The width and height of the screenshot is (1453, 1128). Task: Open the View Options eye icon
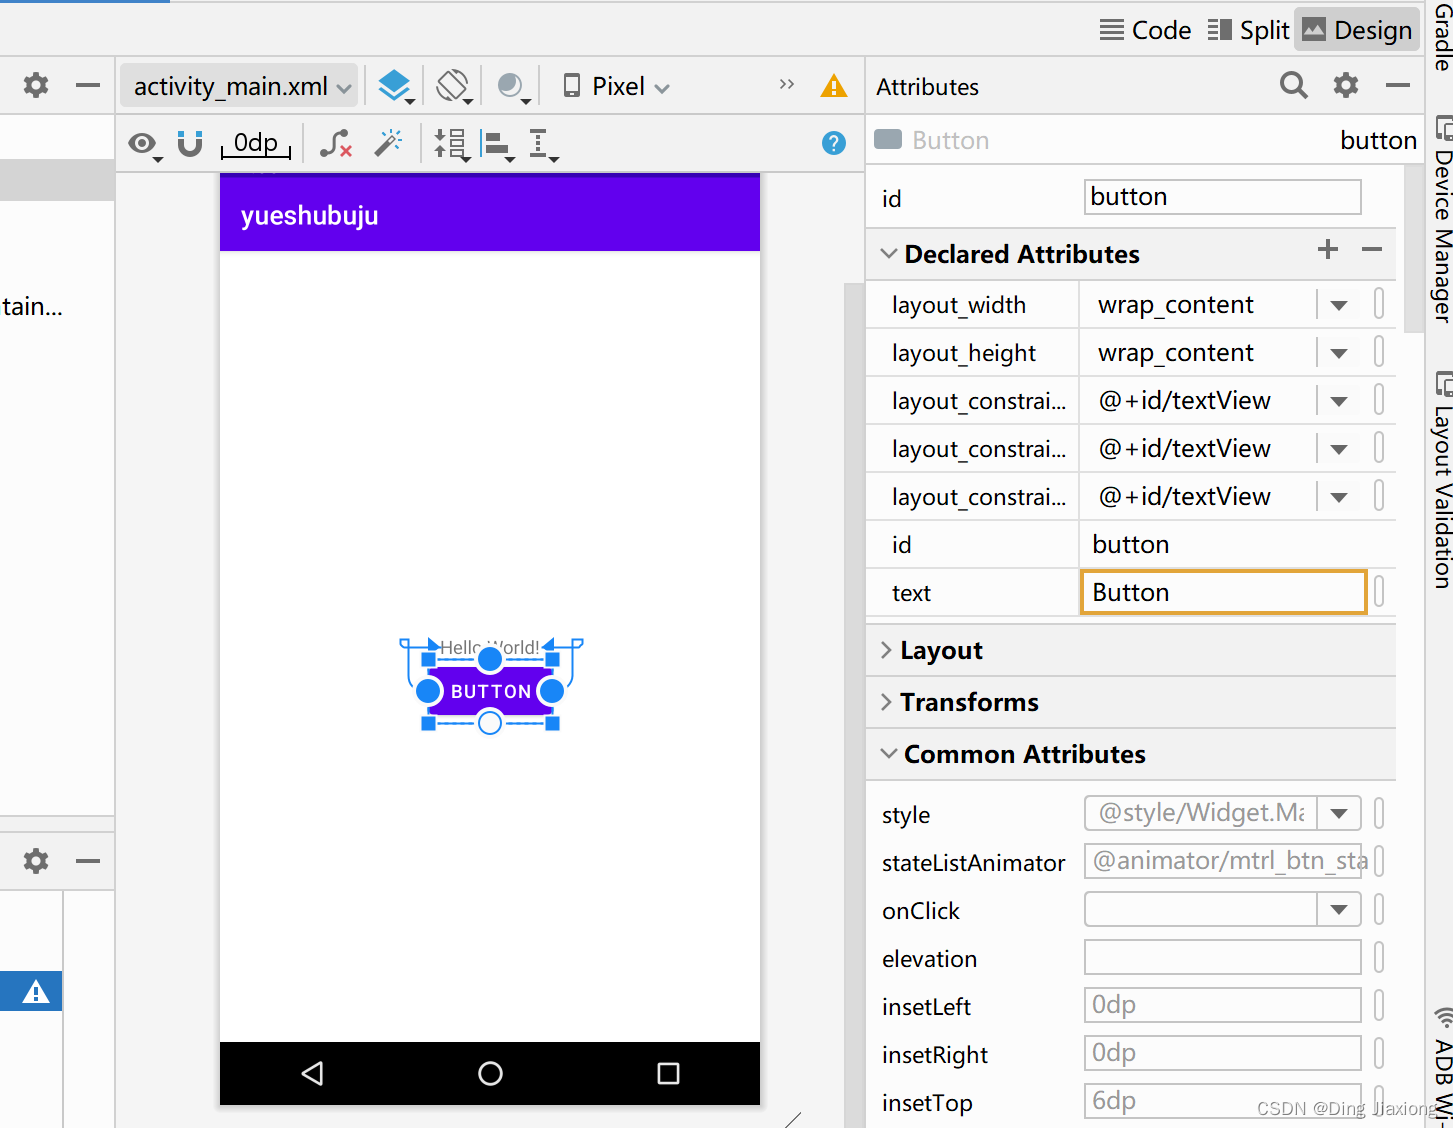coord(143,143)
